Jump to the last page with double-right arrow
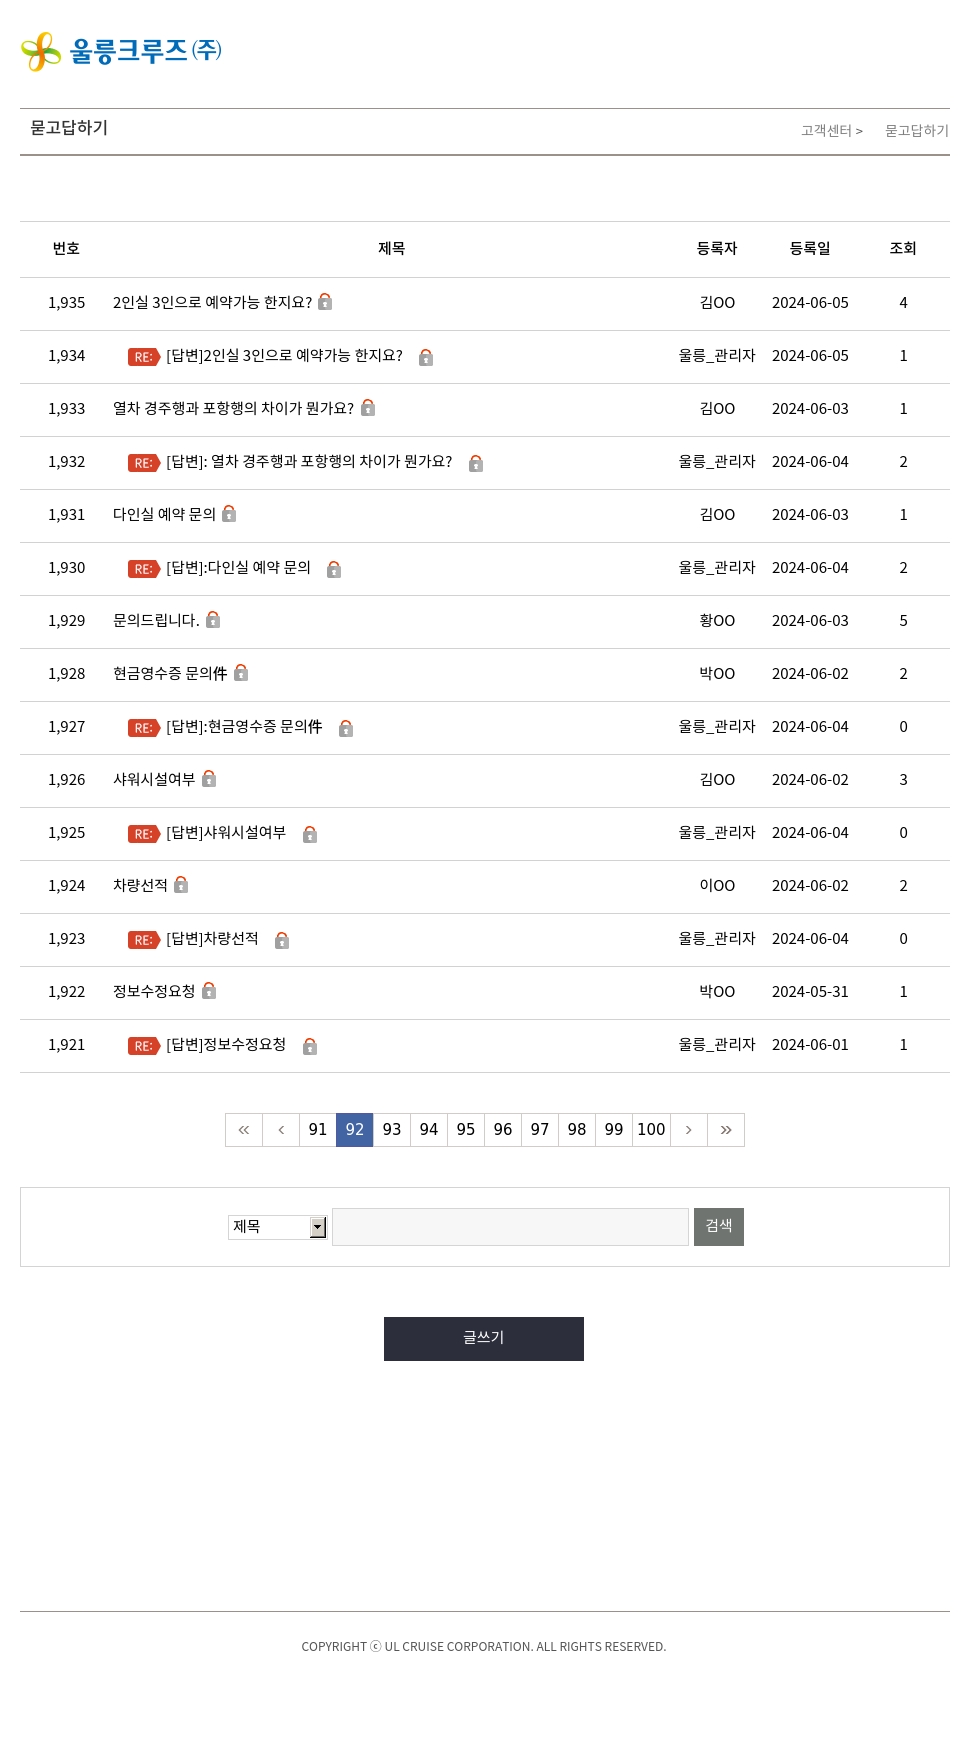 [x=726, y=1130]
